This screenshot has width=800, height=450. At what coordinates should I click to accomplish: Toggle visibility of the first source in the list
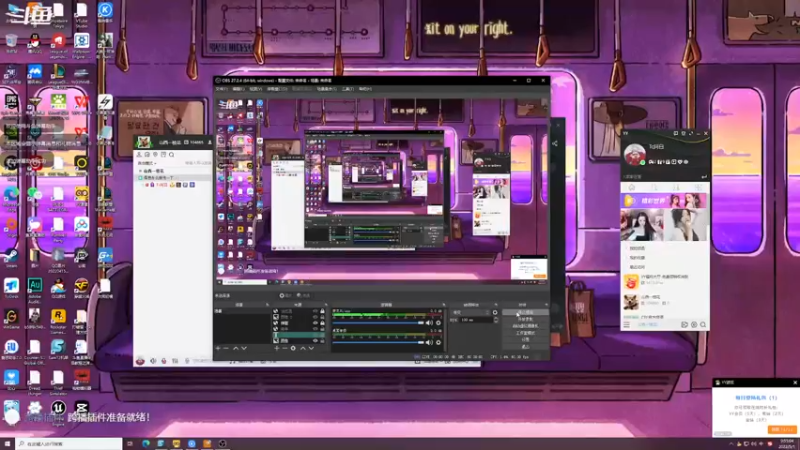[x=315, y=311]
